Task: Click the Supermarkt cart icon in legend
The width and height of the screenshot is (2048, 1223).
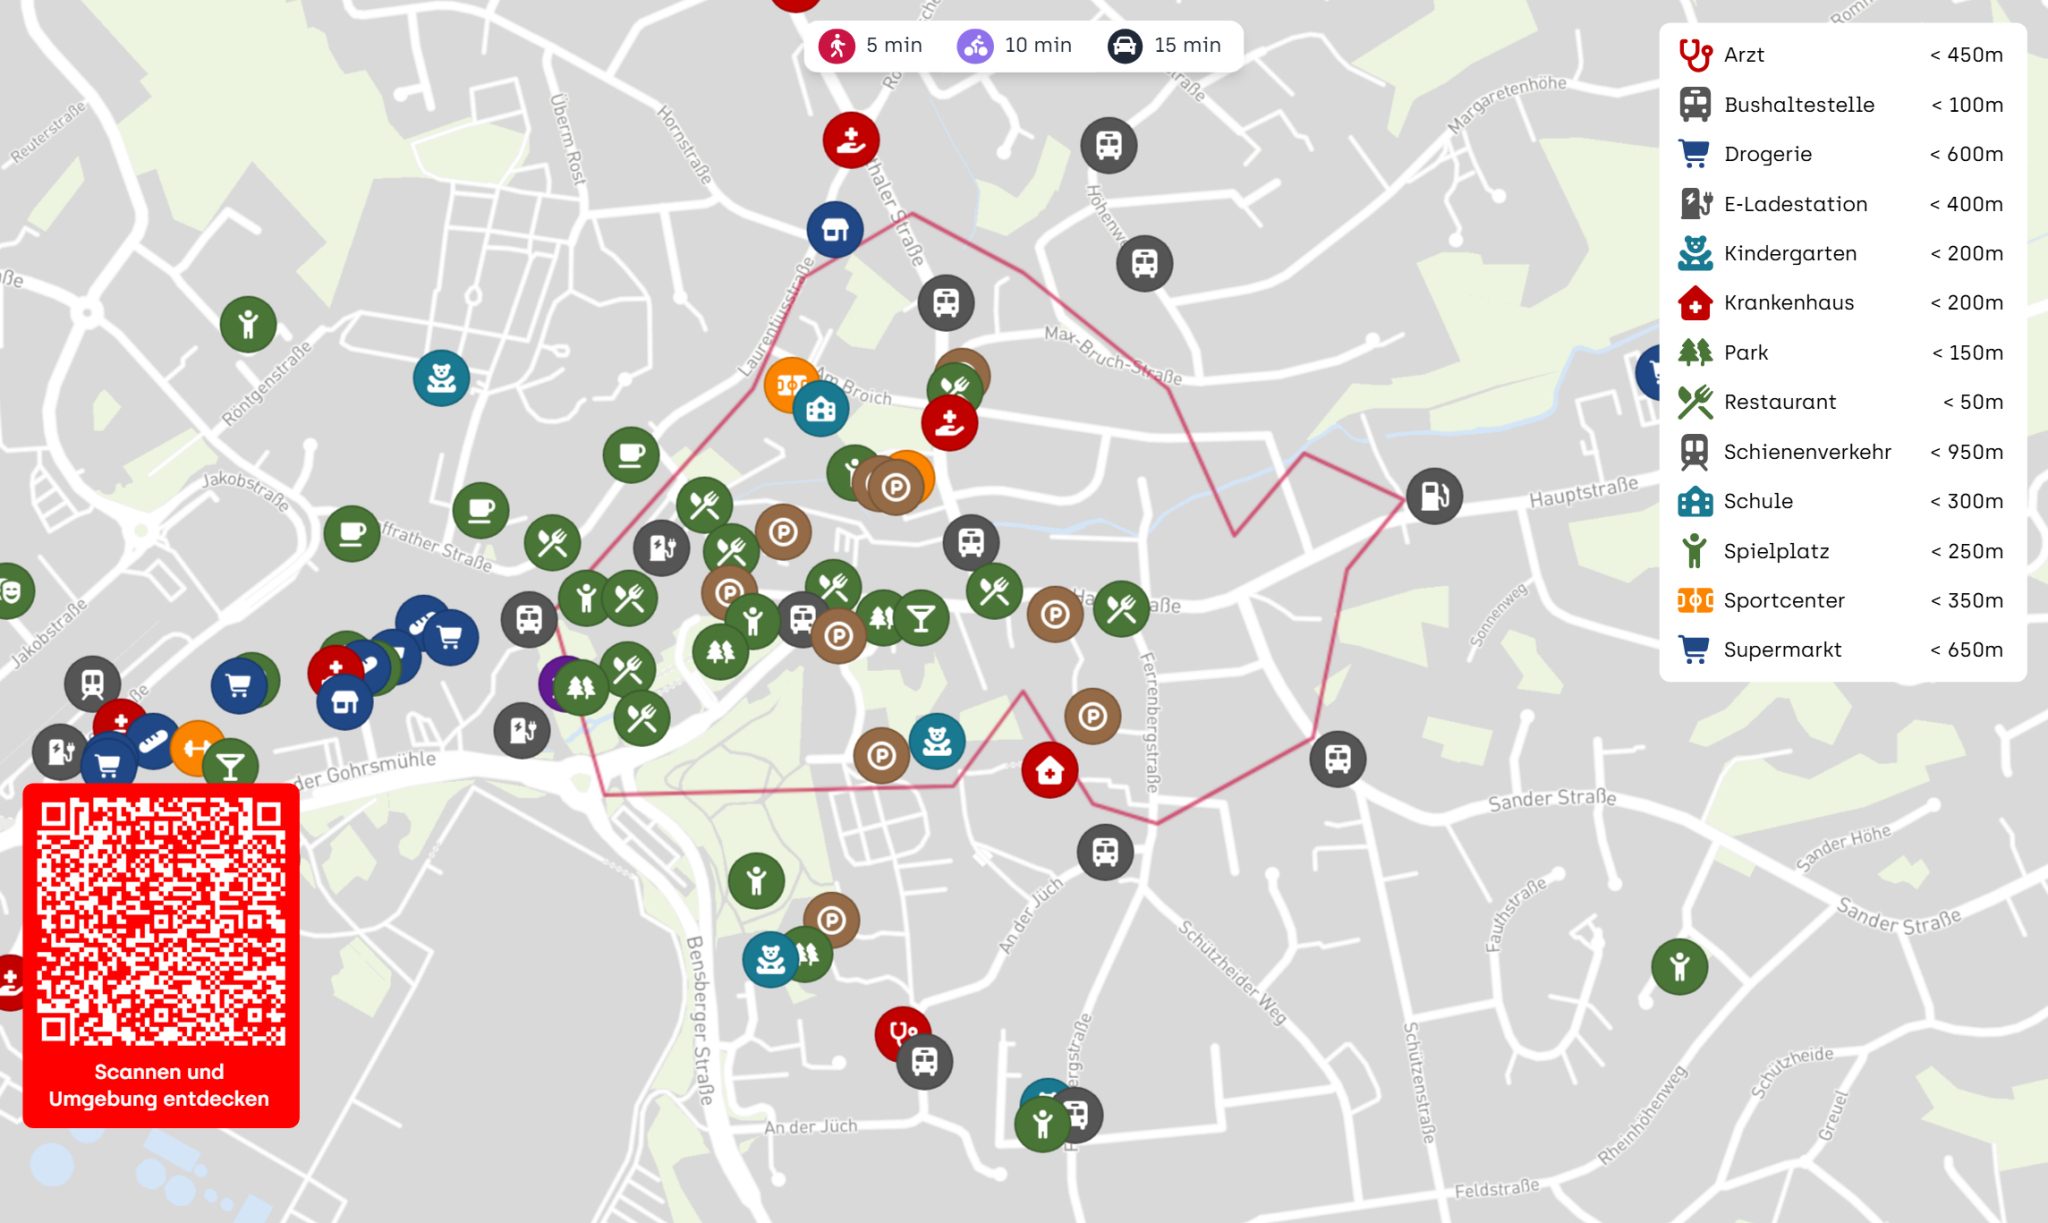Action: (1695, 650)
